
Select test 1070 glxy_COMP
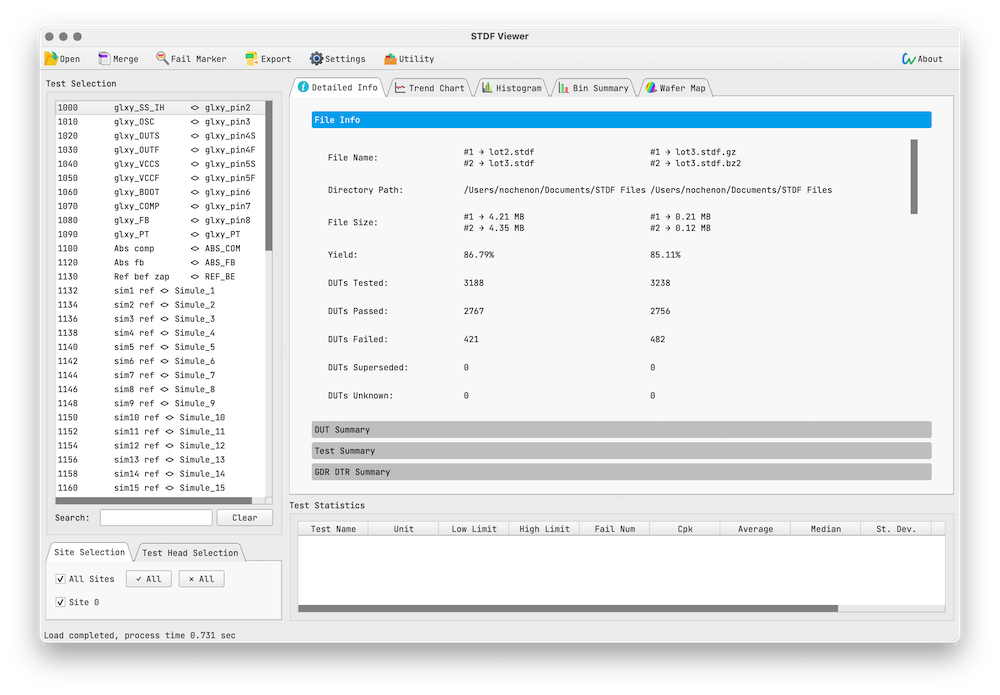pyautogui.click(x=160, y=206)
